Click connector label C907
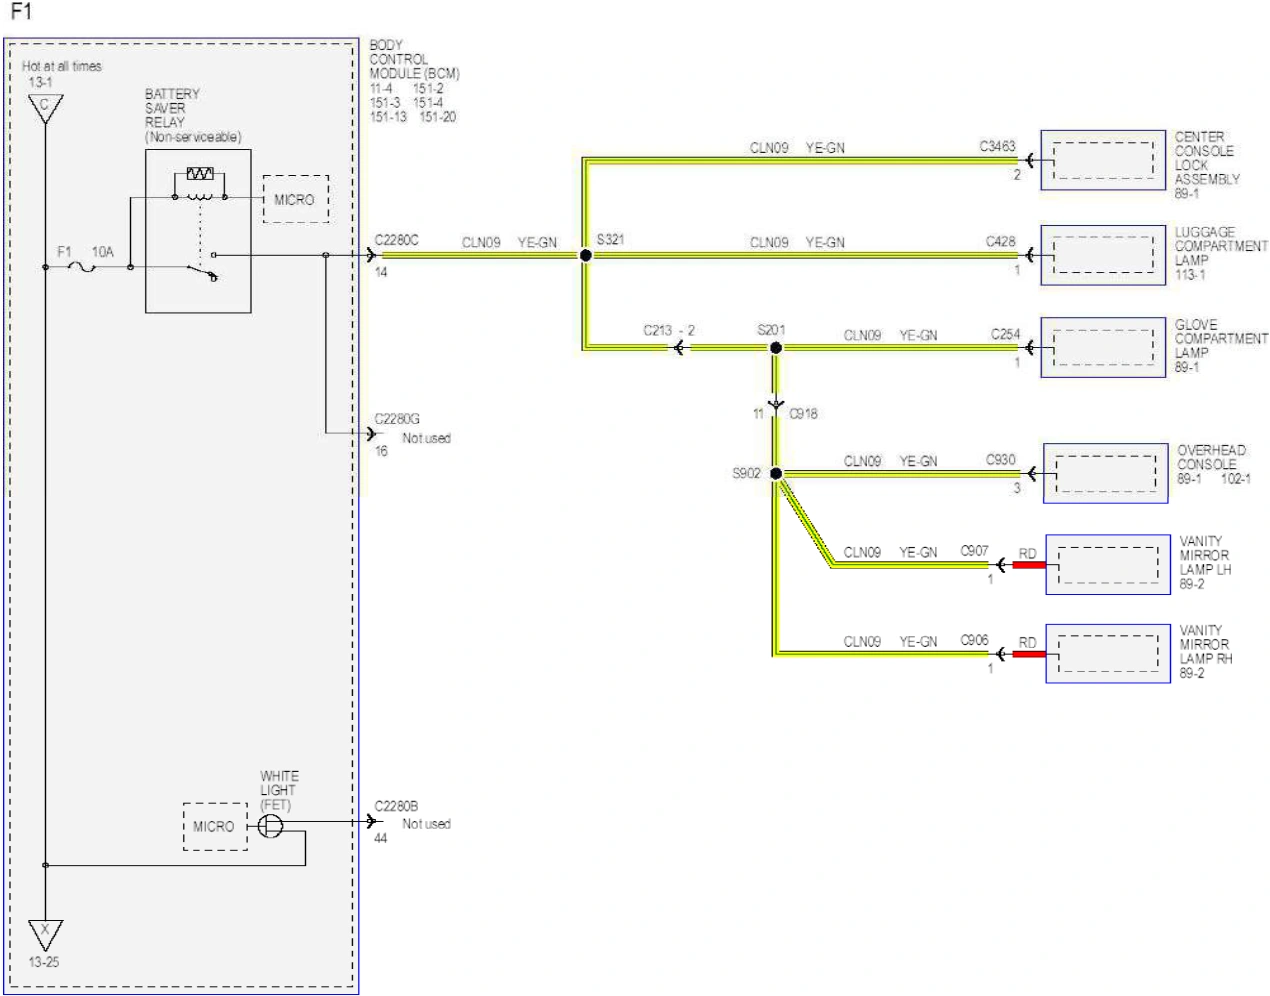 coord(974,550)
